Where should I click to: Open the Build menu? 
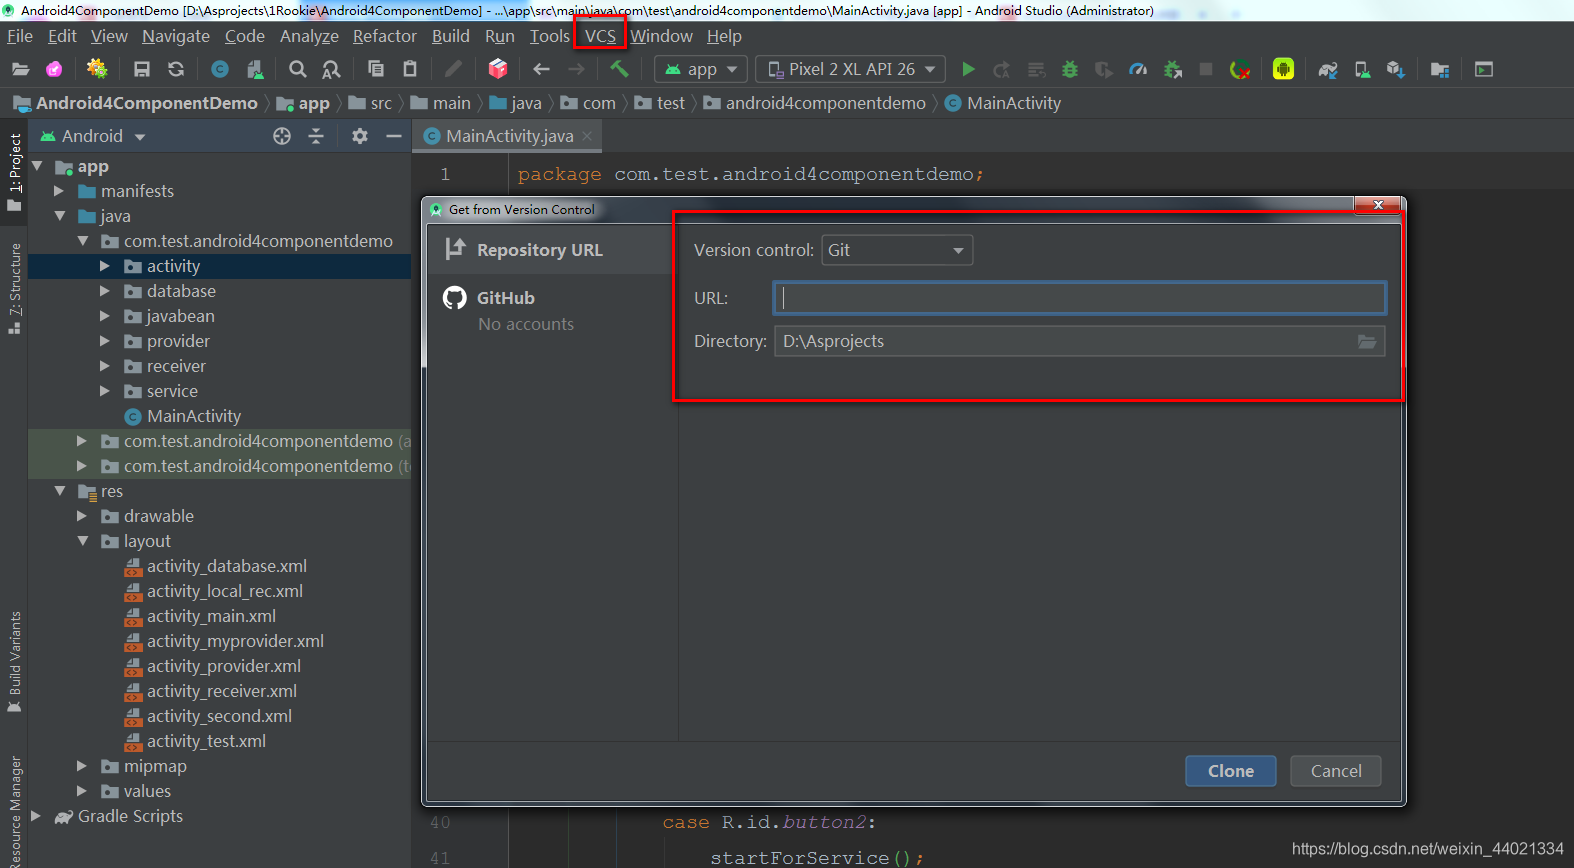tap(450, 36)
